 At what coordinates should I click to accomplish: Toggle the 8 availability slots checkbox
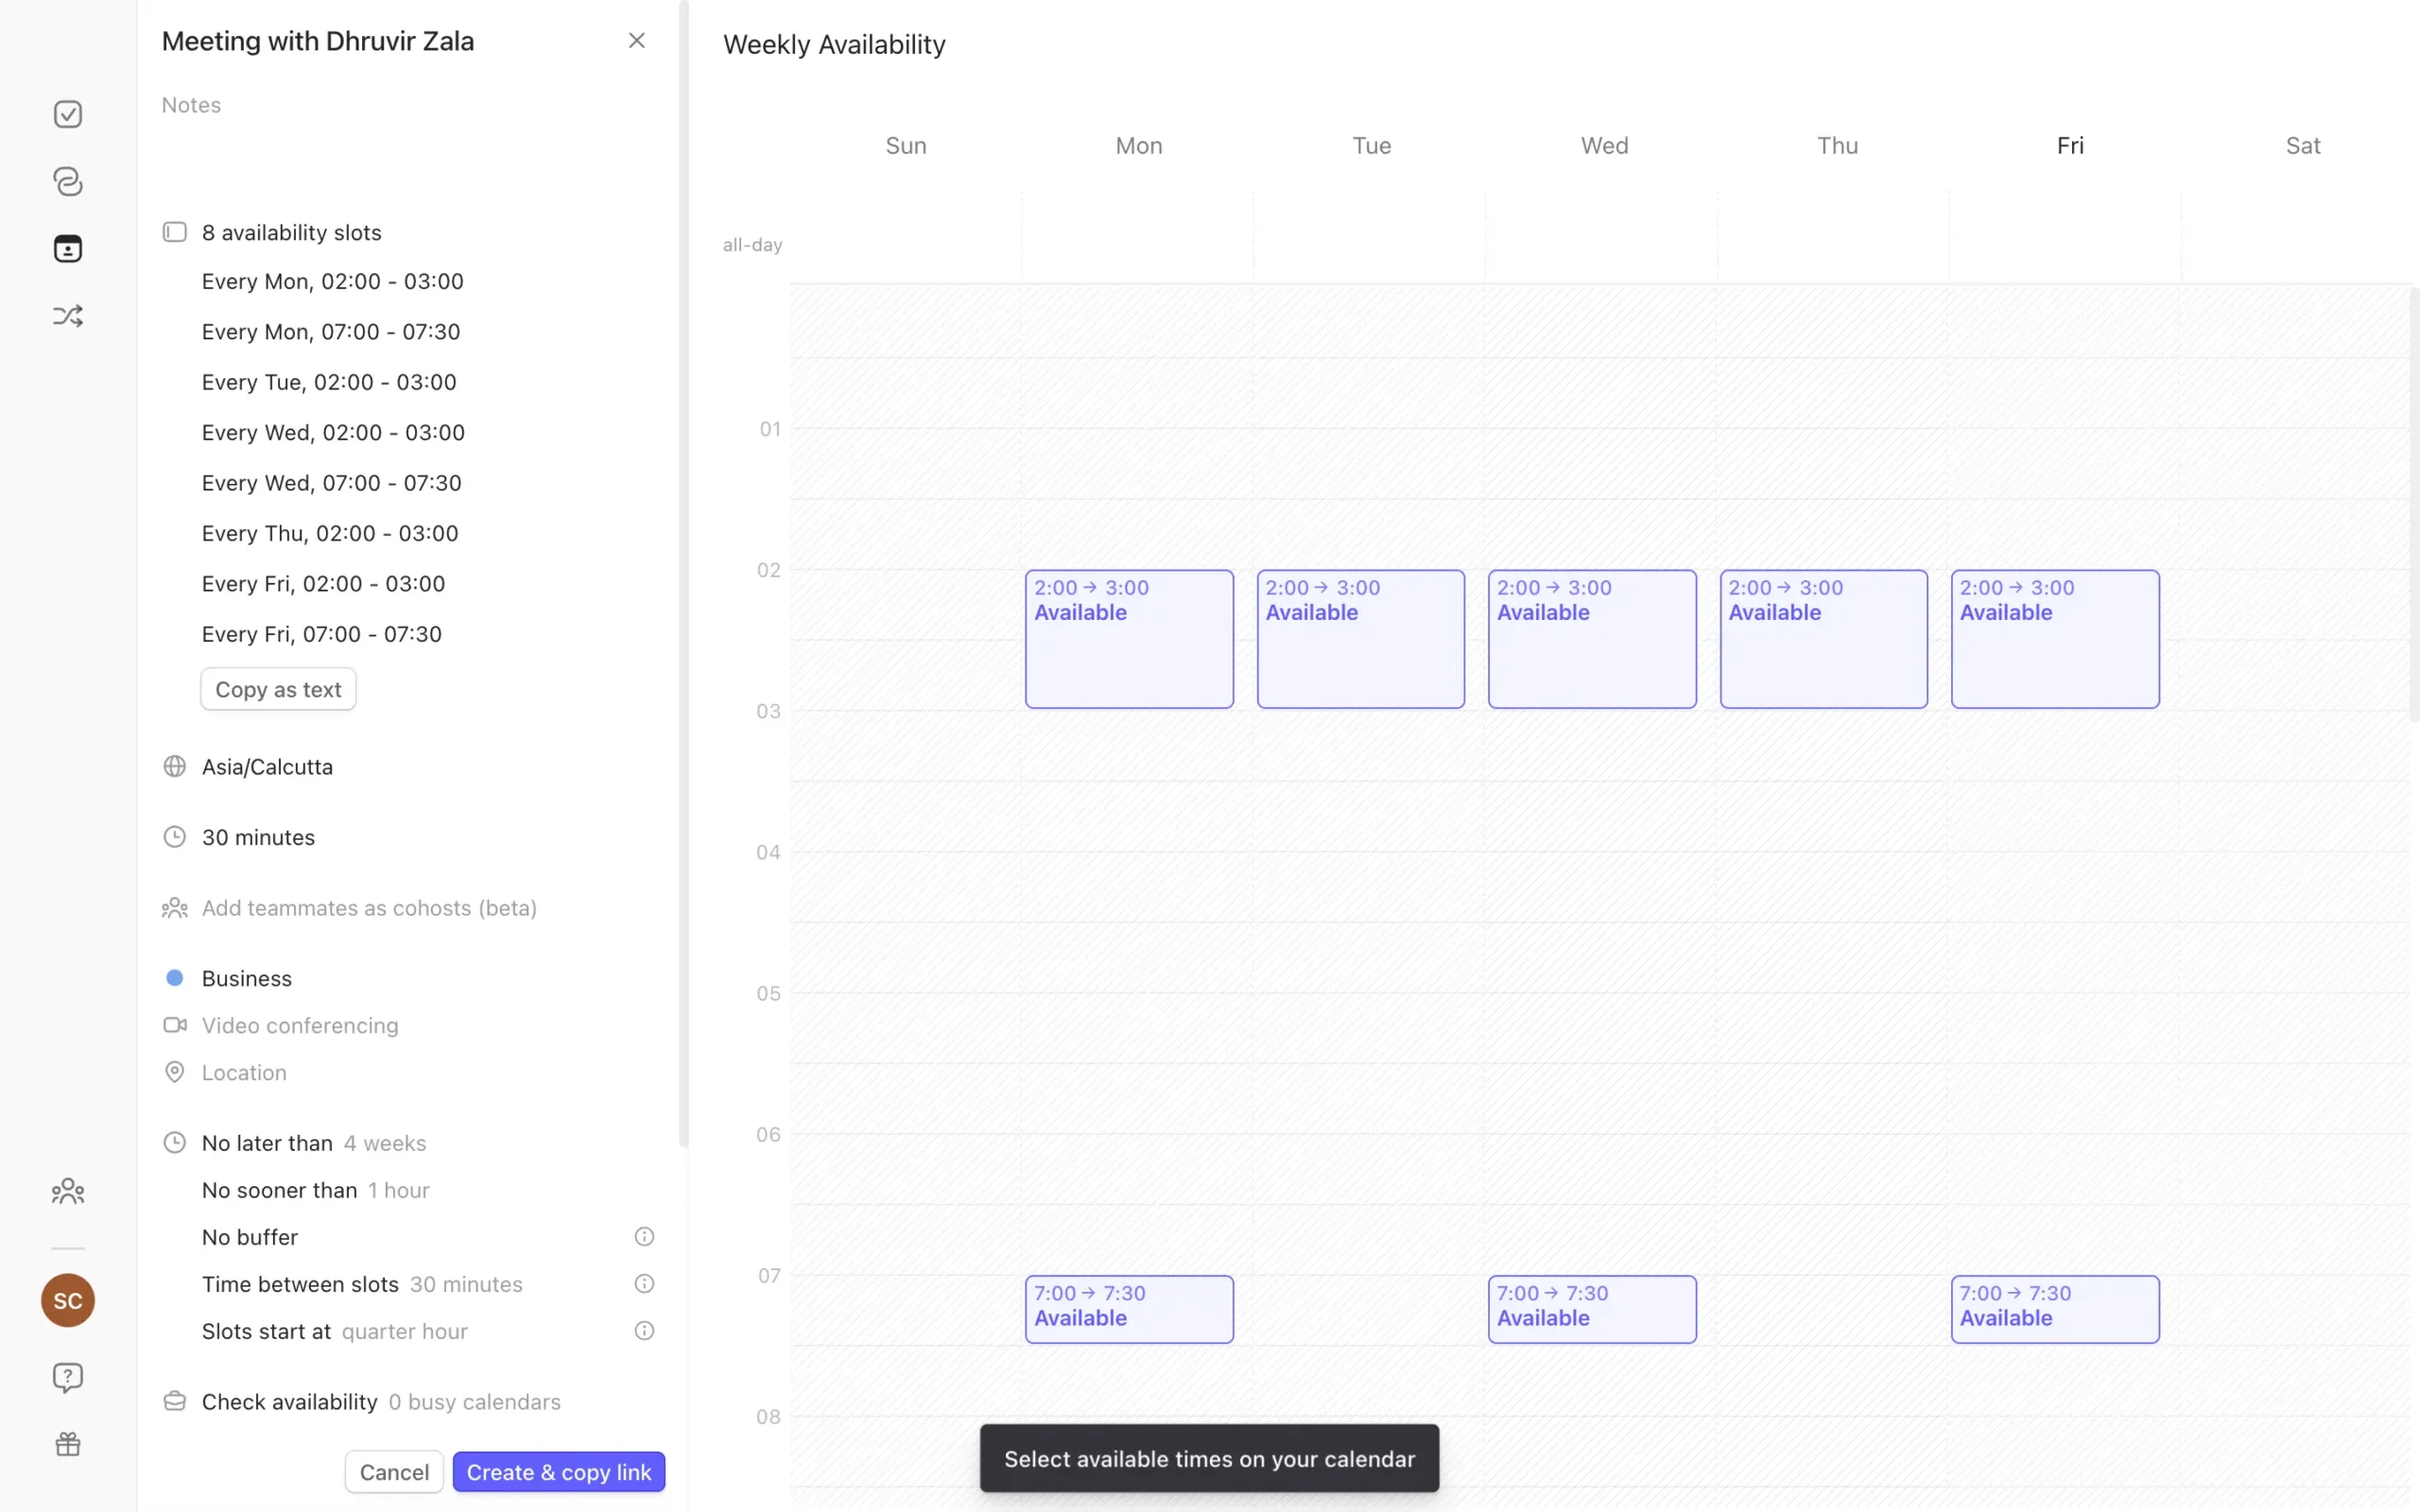(174, 231)
